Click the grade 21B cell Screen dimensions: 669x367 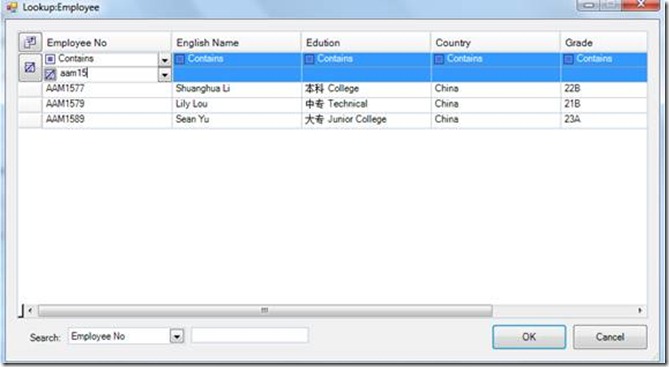tap(604, 104)
